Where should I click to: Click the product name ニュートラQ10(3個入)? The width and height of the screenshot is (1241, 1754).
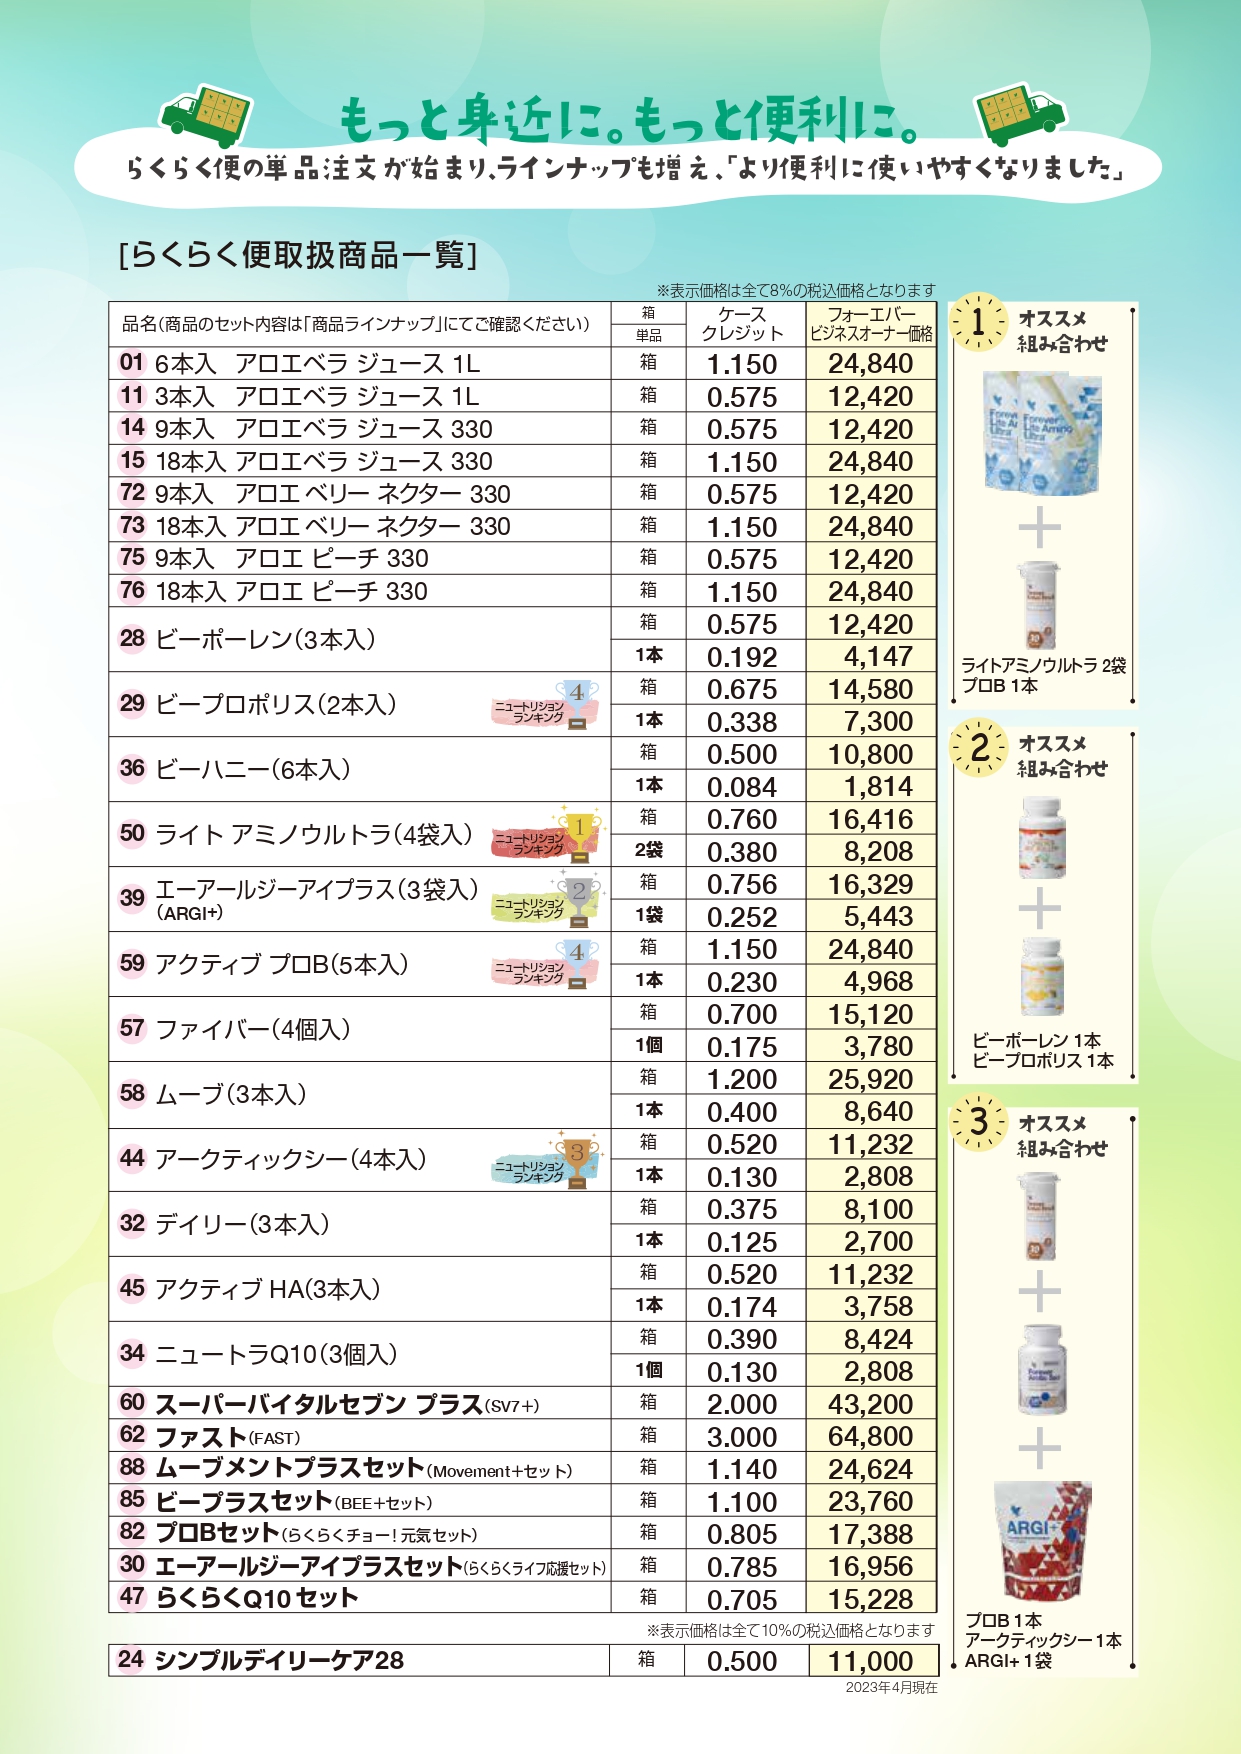[x=276, y=1354]
